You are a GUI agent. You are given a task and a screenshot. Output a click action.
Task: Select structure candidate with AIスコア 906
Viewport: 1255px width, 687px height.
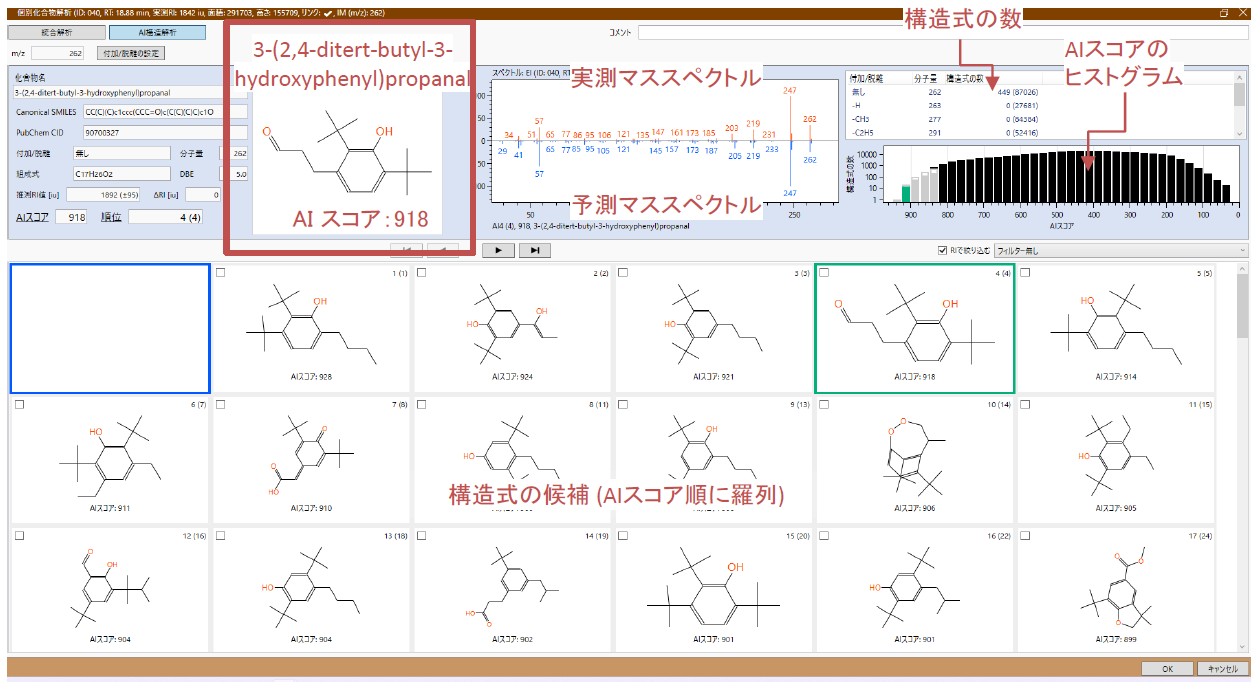(914, 460)
